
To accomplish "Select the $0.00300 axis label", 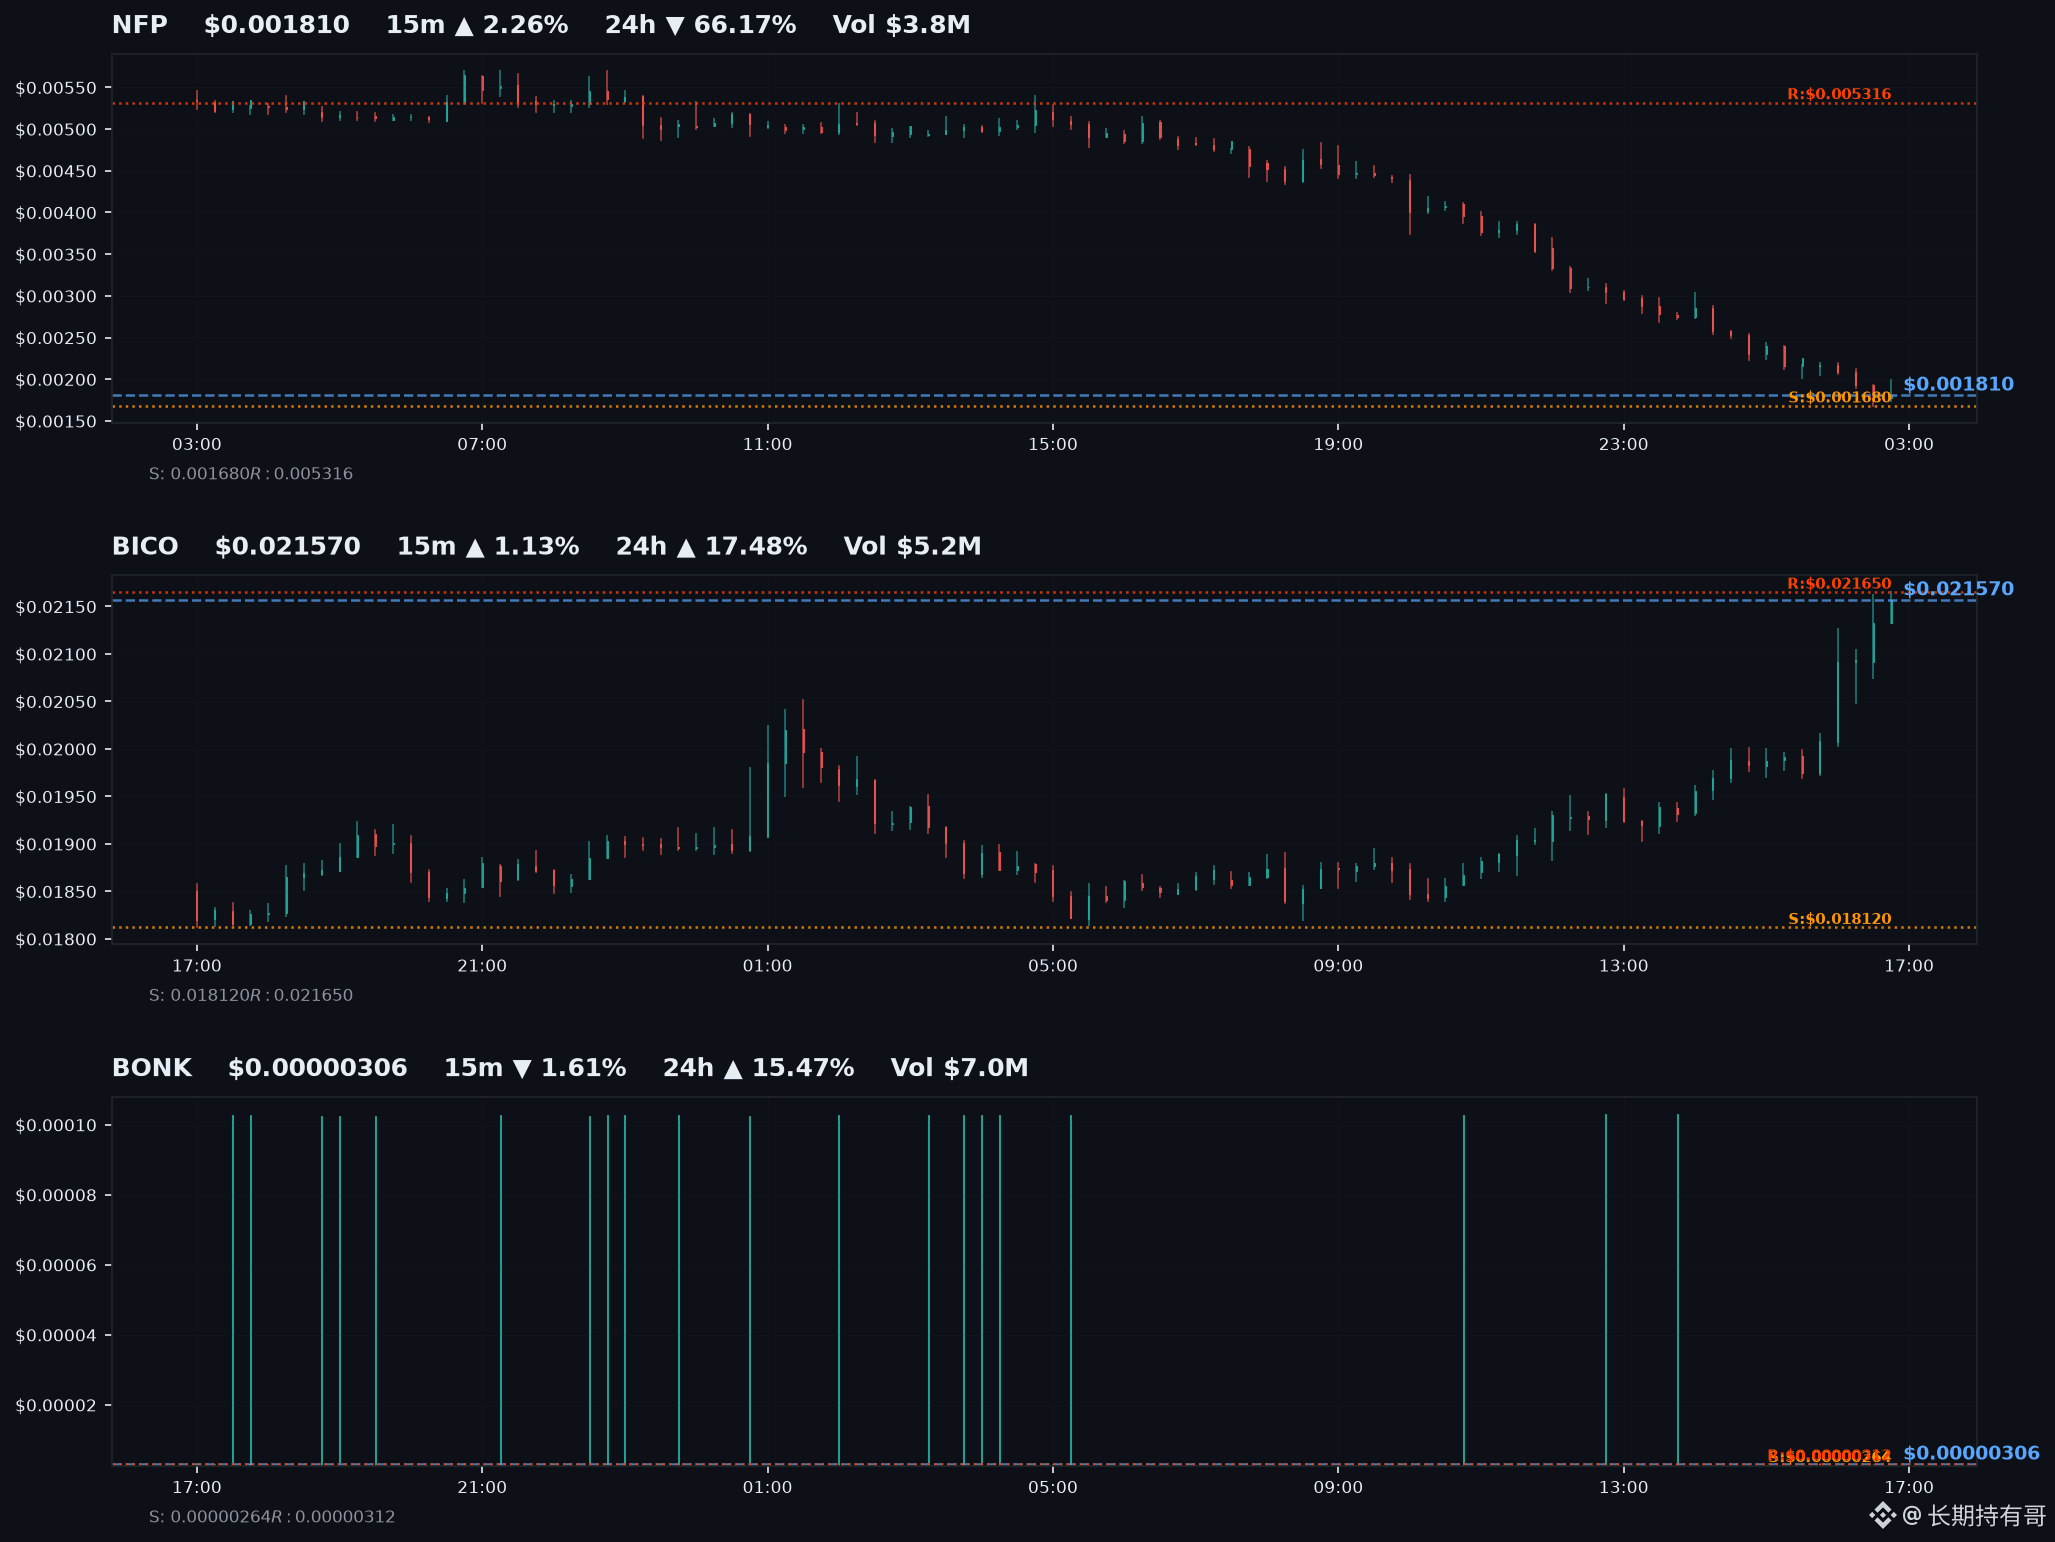I will pyautogui.click(x=56, y=297).
